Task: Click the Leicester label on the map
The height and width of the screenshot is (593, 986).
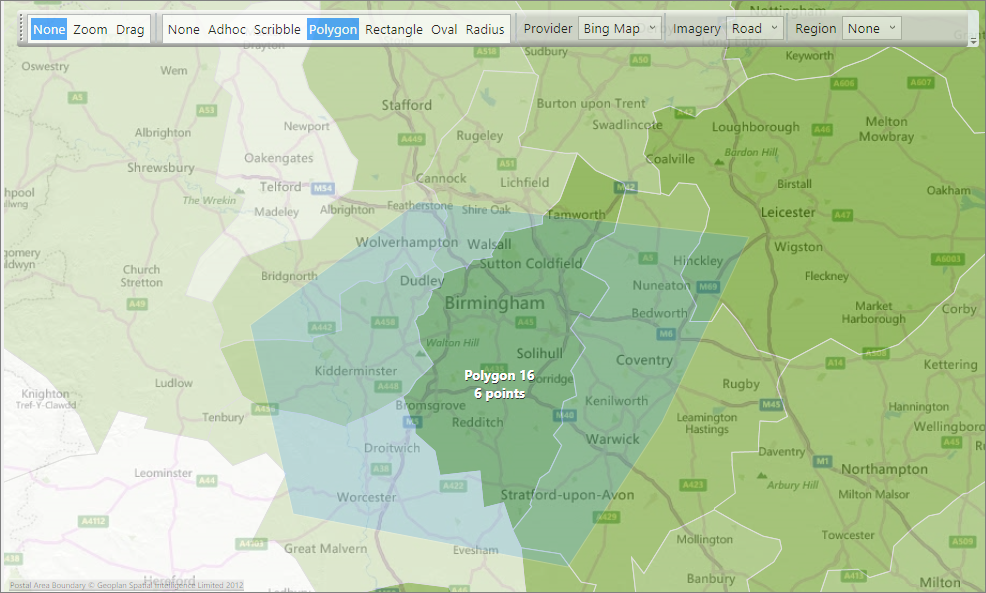Action: click(x=788, y=213)
